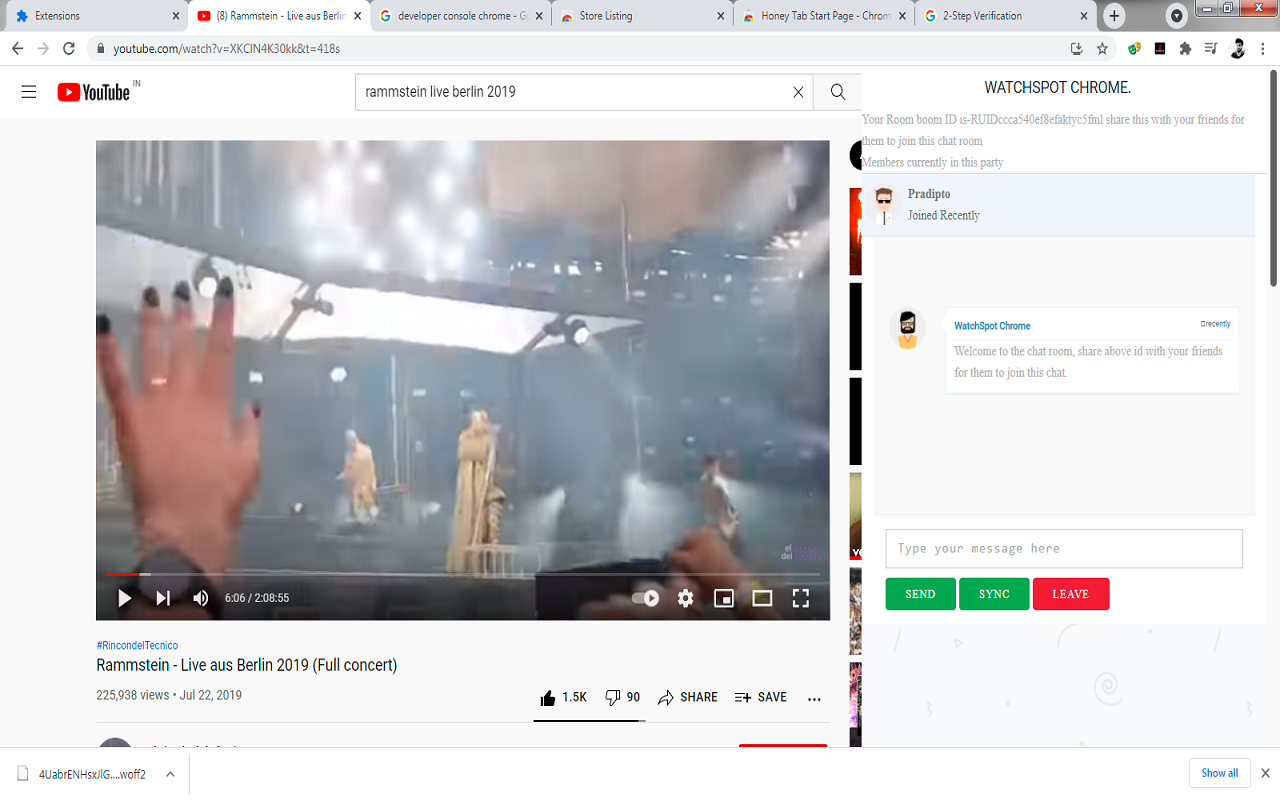Close the Extensions tab

(175, 16)
